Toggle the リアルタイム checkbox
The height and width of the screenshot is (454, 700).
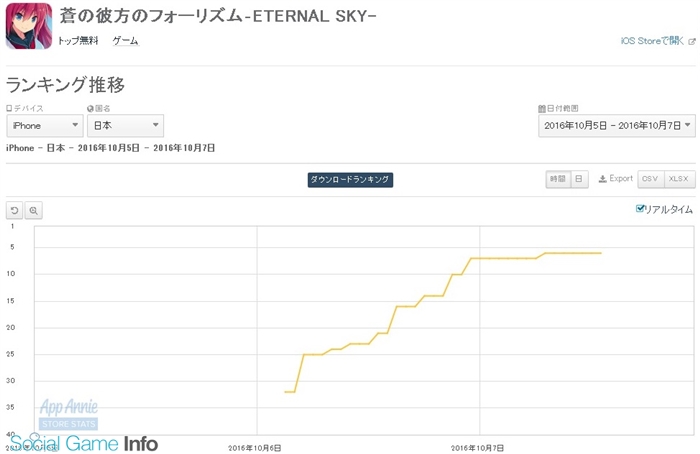click(x=640, y=208)
